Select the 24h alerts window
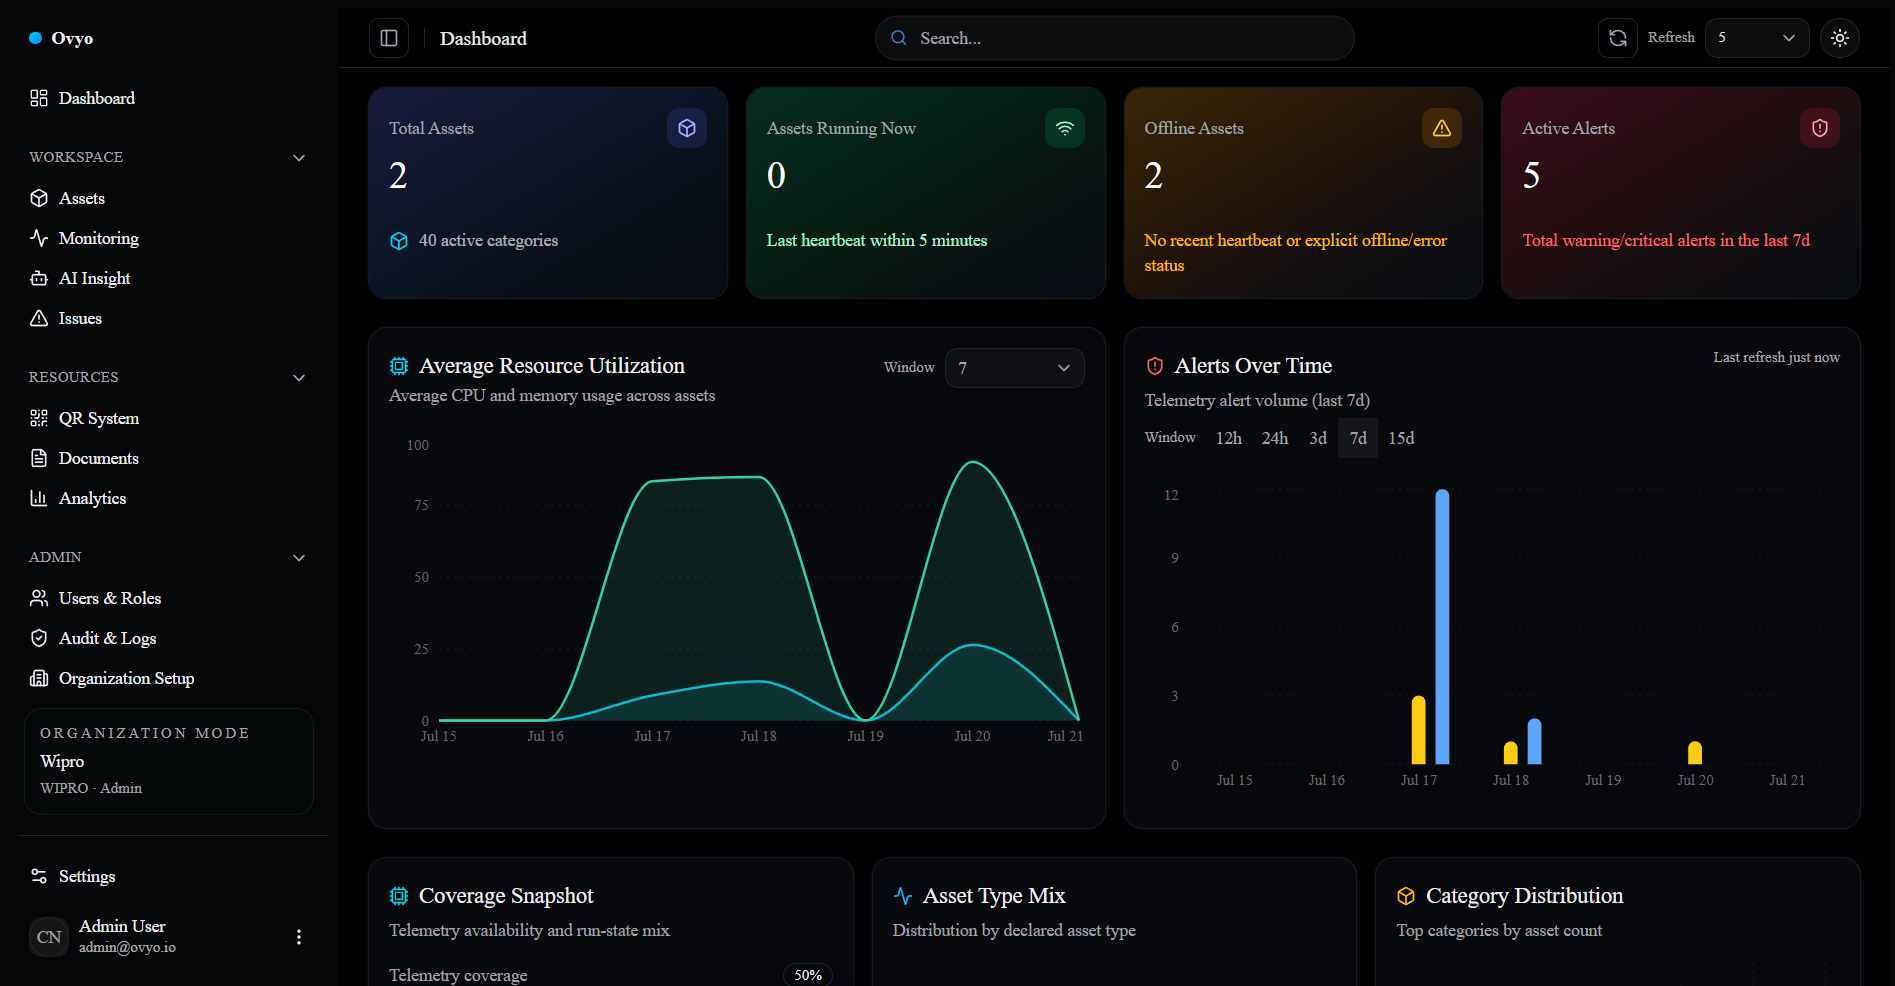 tap(1275, 438)
